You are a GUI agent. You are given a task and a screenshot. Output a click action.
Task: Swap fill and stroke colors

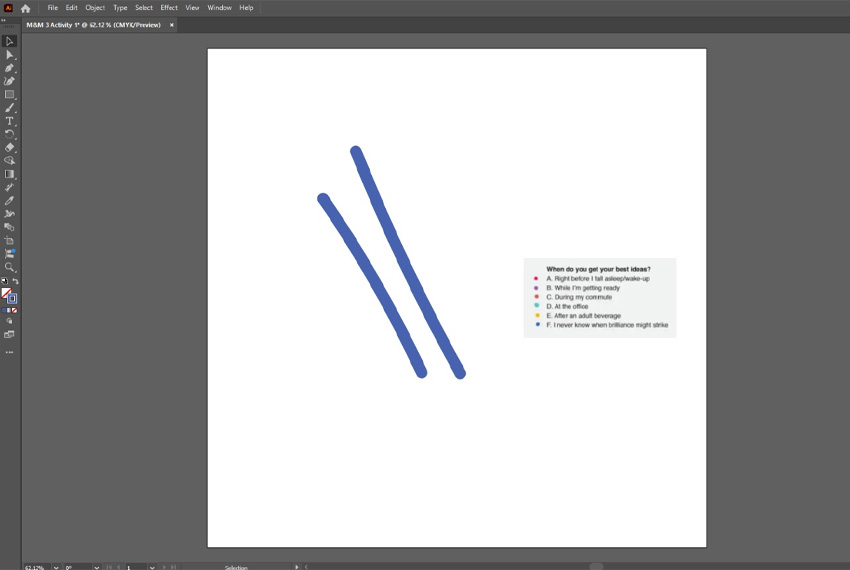coord(15,282)
